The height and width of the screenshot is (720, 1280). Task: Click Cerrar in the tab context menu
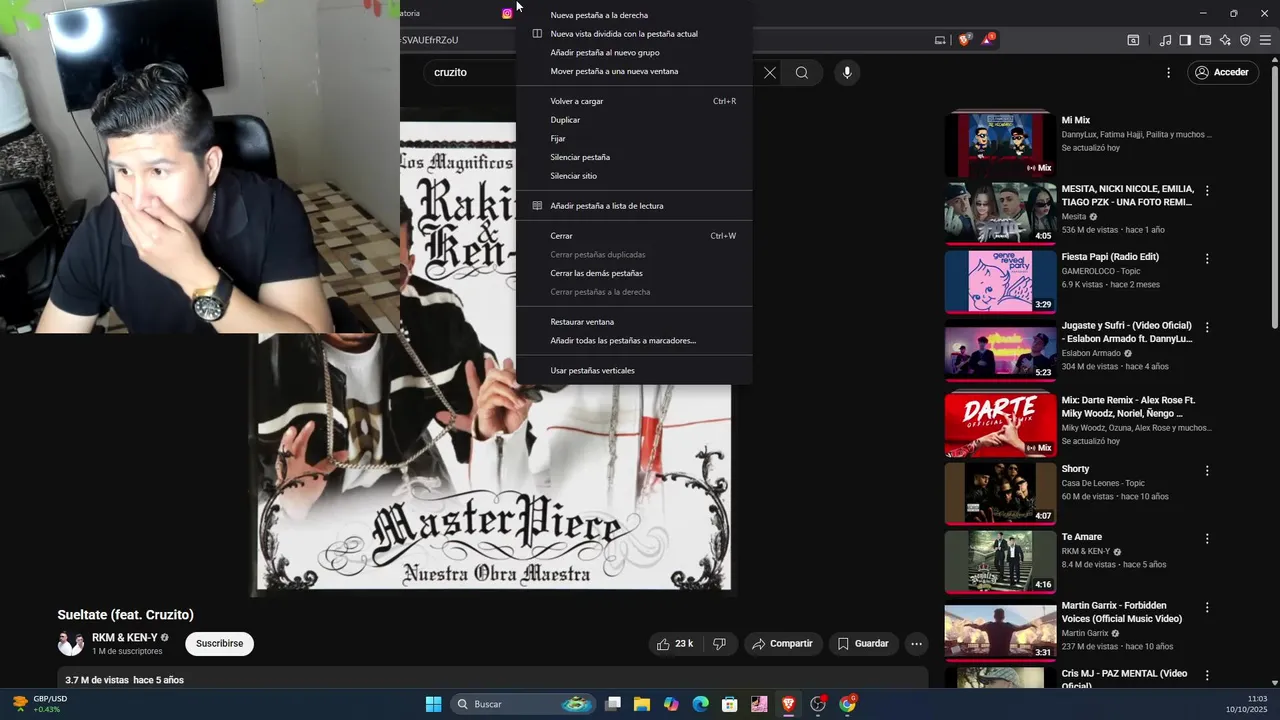coord(634,236)
